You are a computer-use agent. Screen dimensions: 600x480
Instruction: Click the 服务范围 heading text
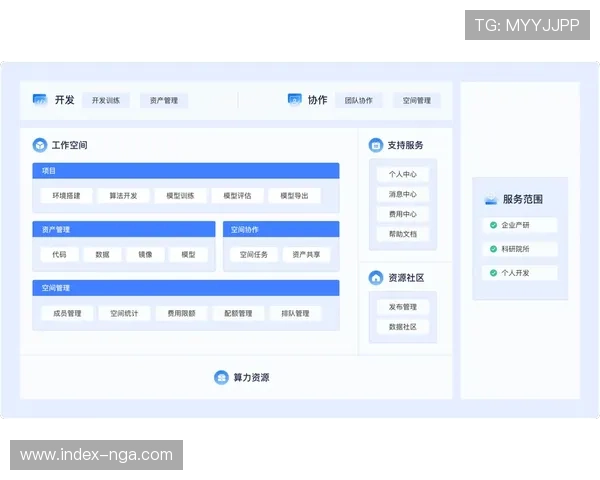(523, 199)
